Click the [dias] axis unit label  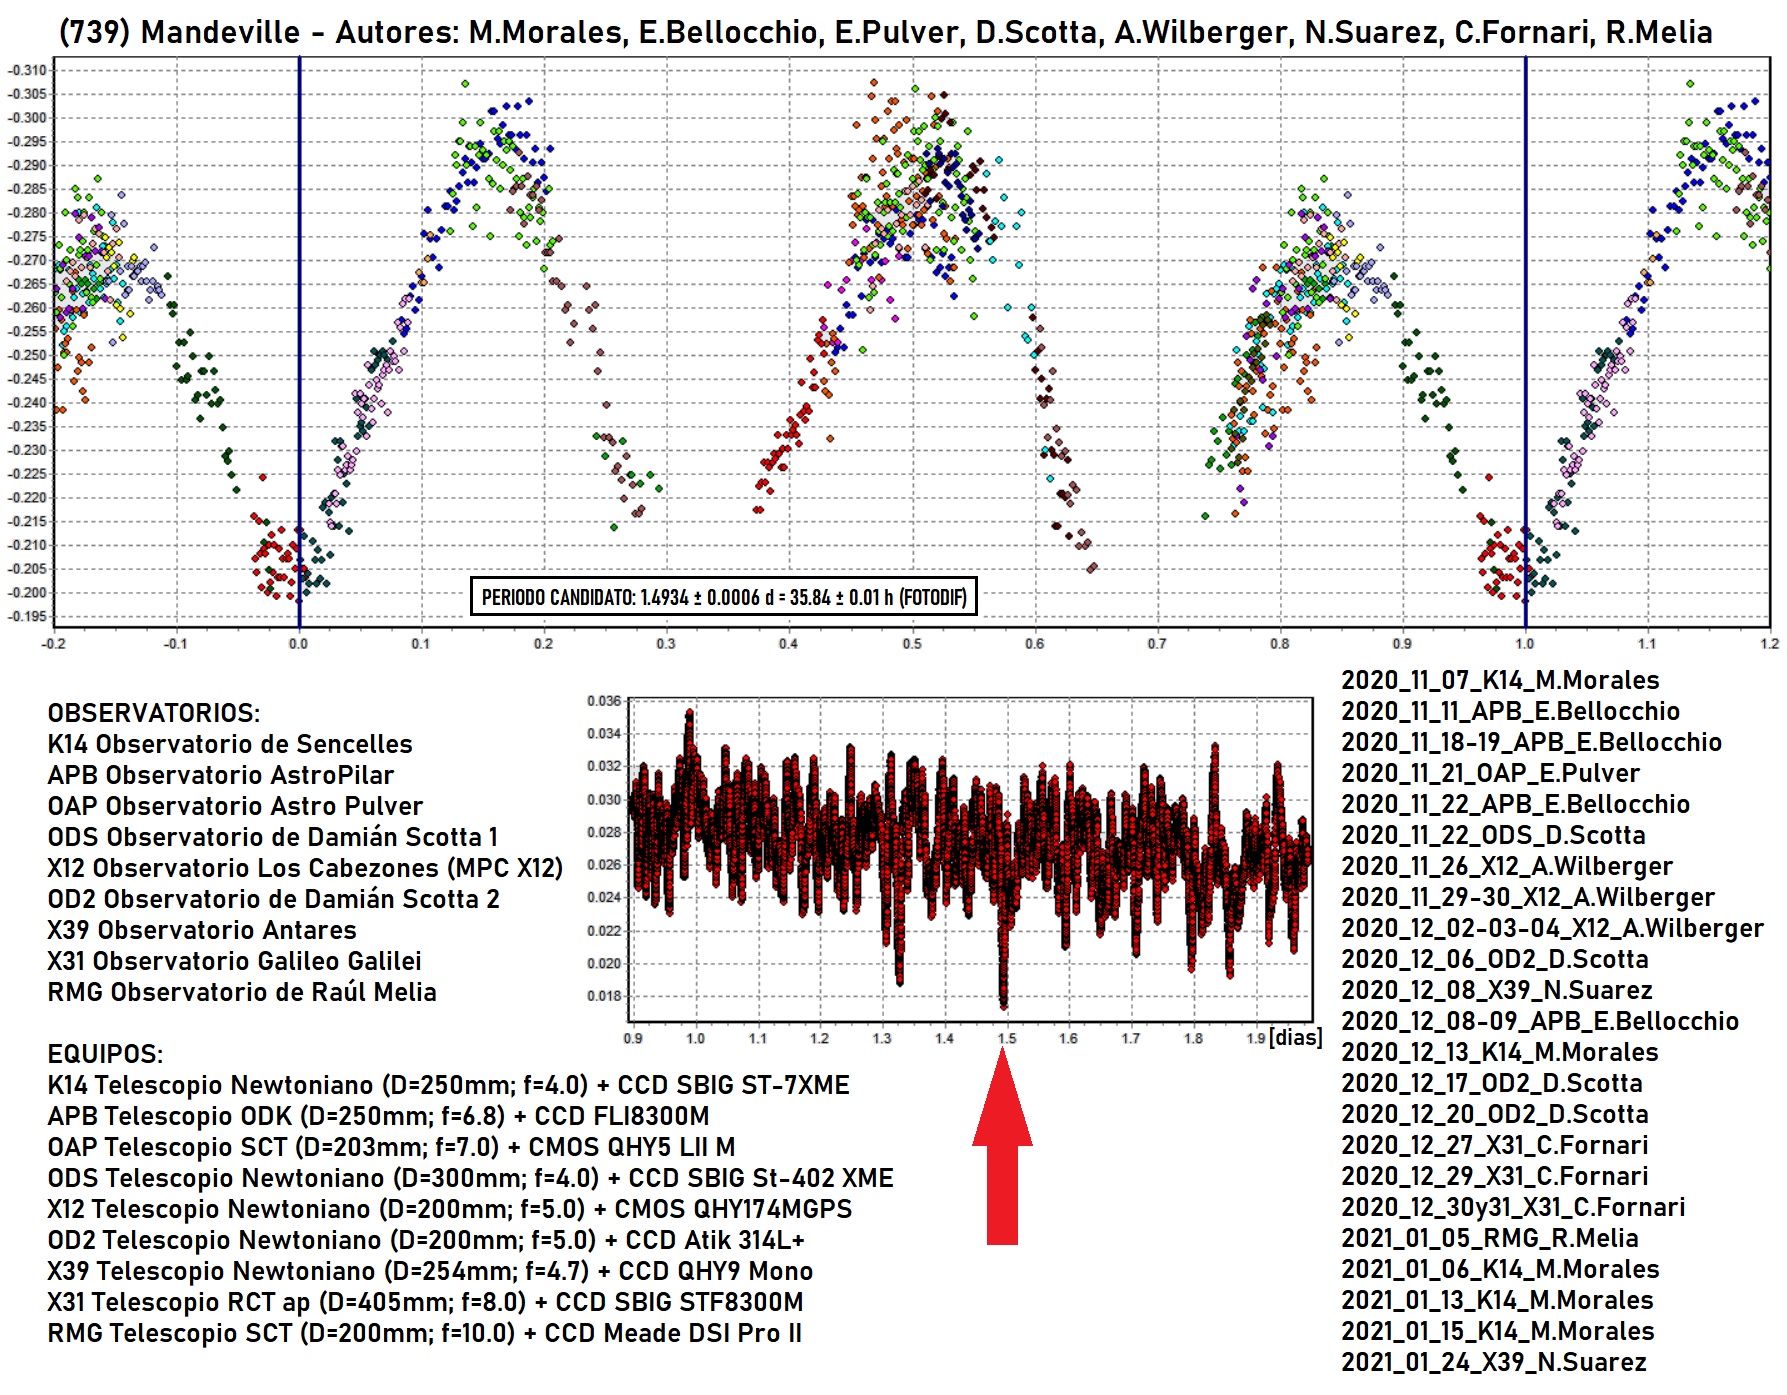(x=1296, y=1037)
